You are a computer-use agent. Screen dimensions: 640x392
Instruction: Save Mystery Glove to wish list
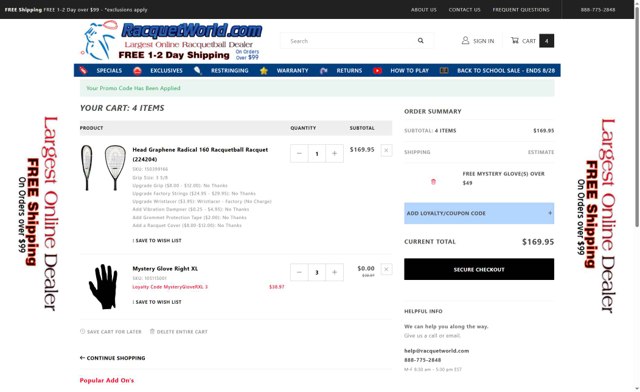[x=157, y=302]
